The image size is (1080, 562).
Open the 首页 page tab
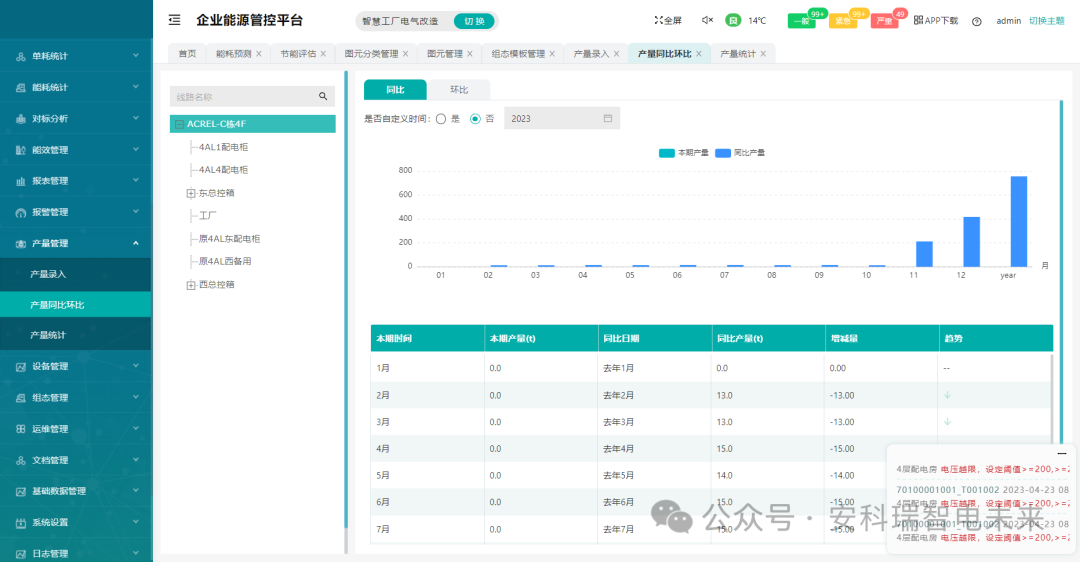(187, 54)
